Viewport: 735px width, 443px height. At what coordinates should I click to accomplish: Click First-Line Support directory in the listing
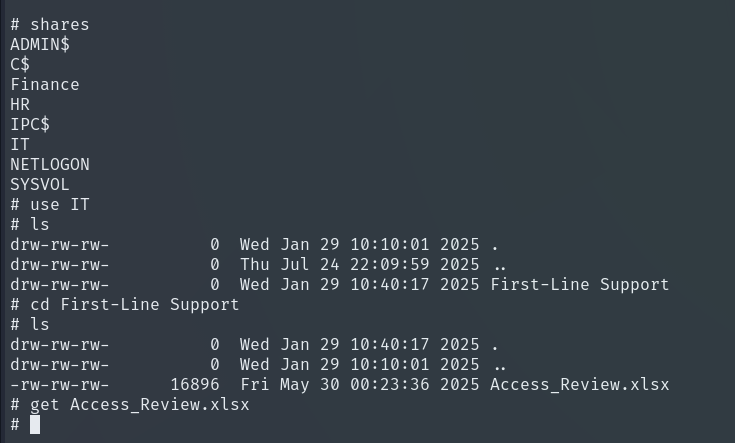[579, 284]
